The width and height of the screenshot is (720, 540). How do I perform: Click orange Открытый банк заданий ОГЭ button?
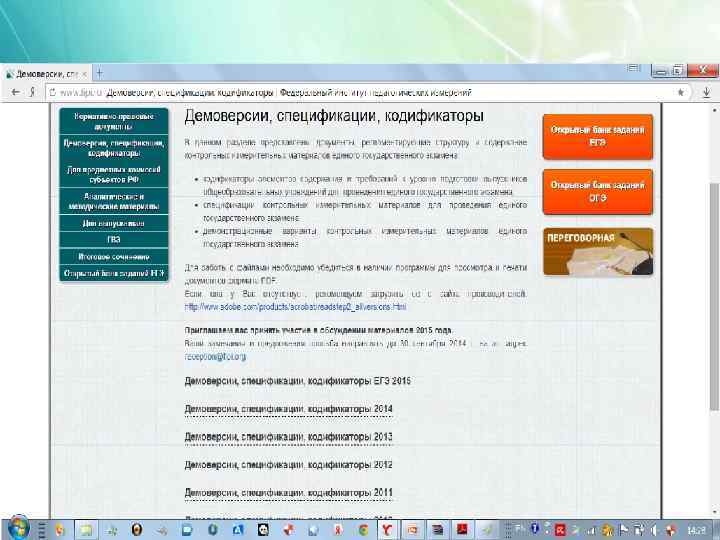[x=597, y=191]
